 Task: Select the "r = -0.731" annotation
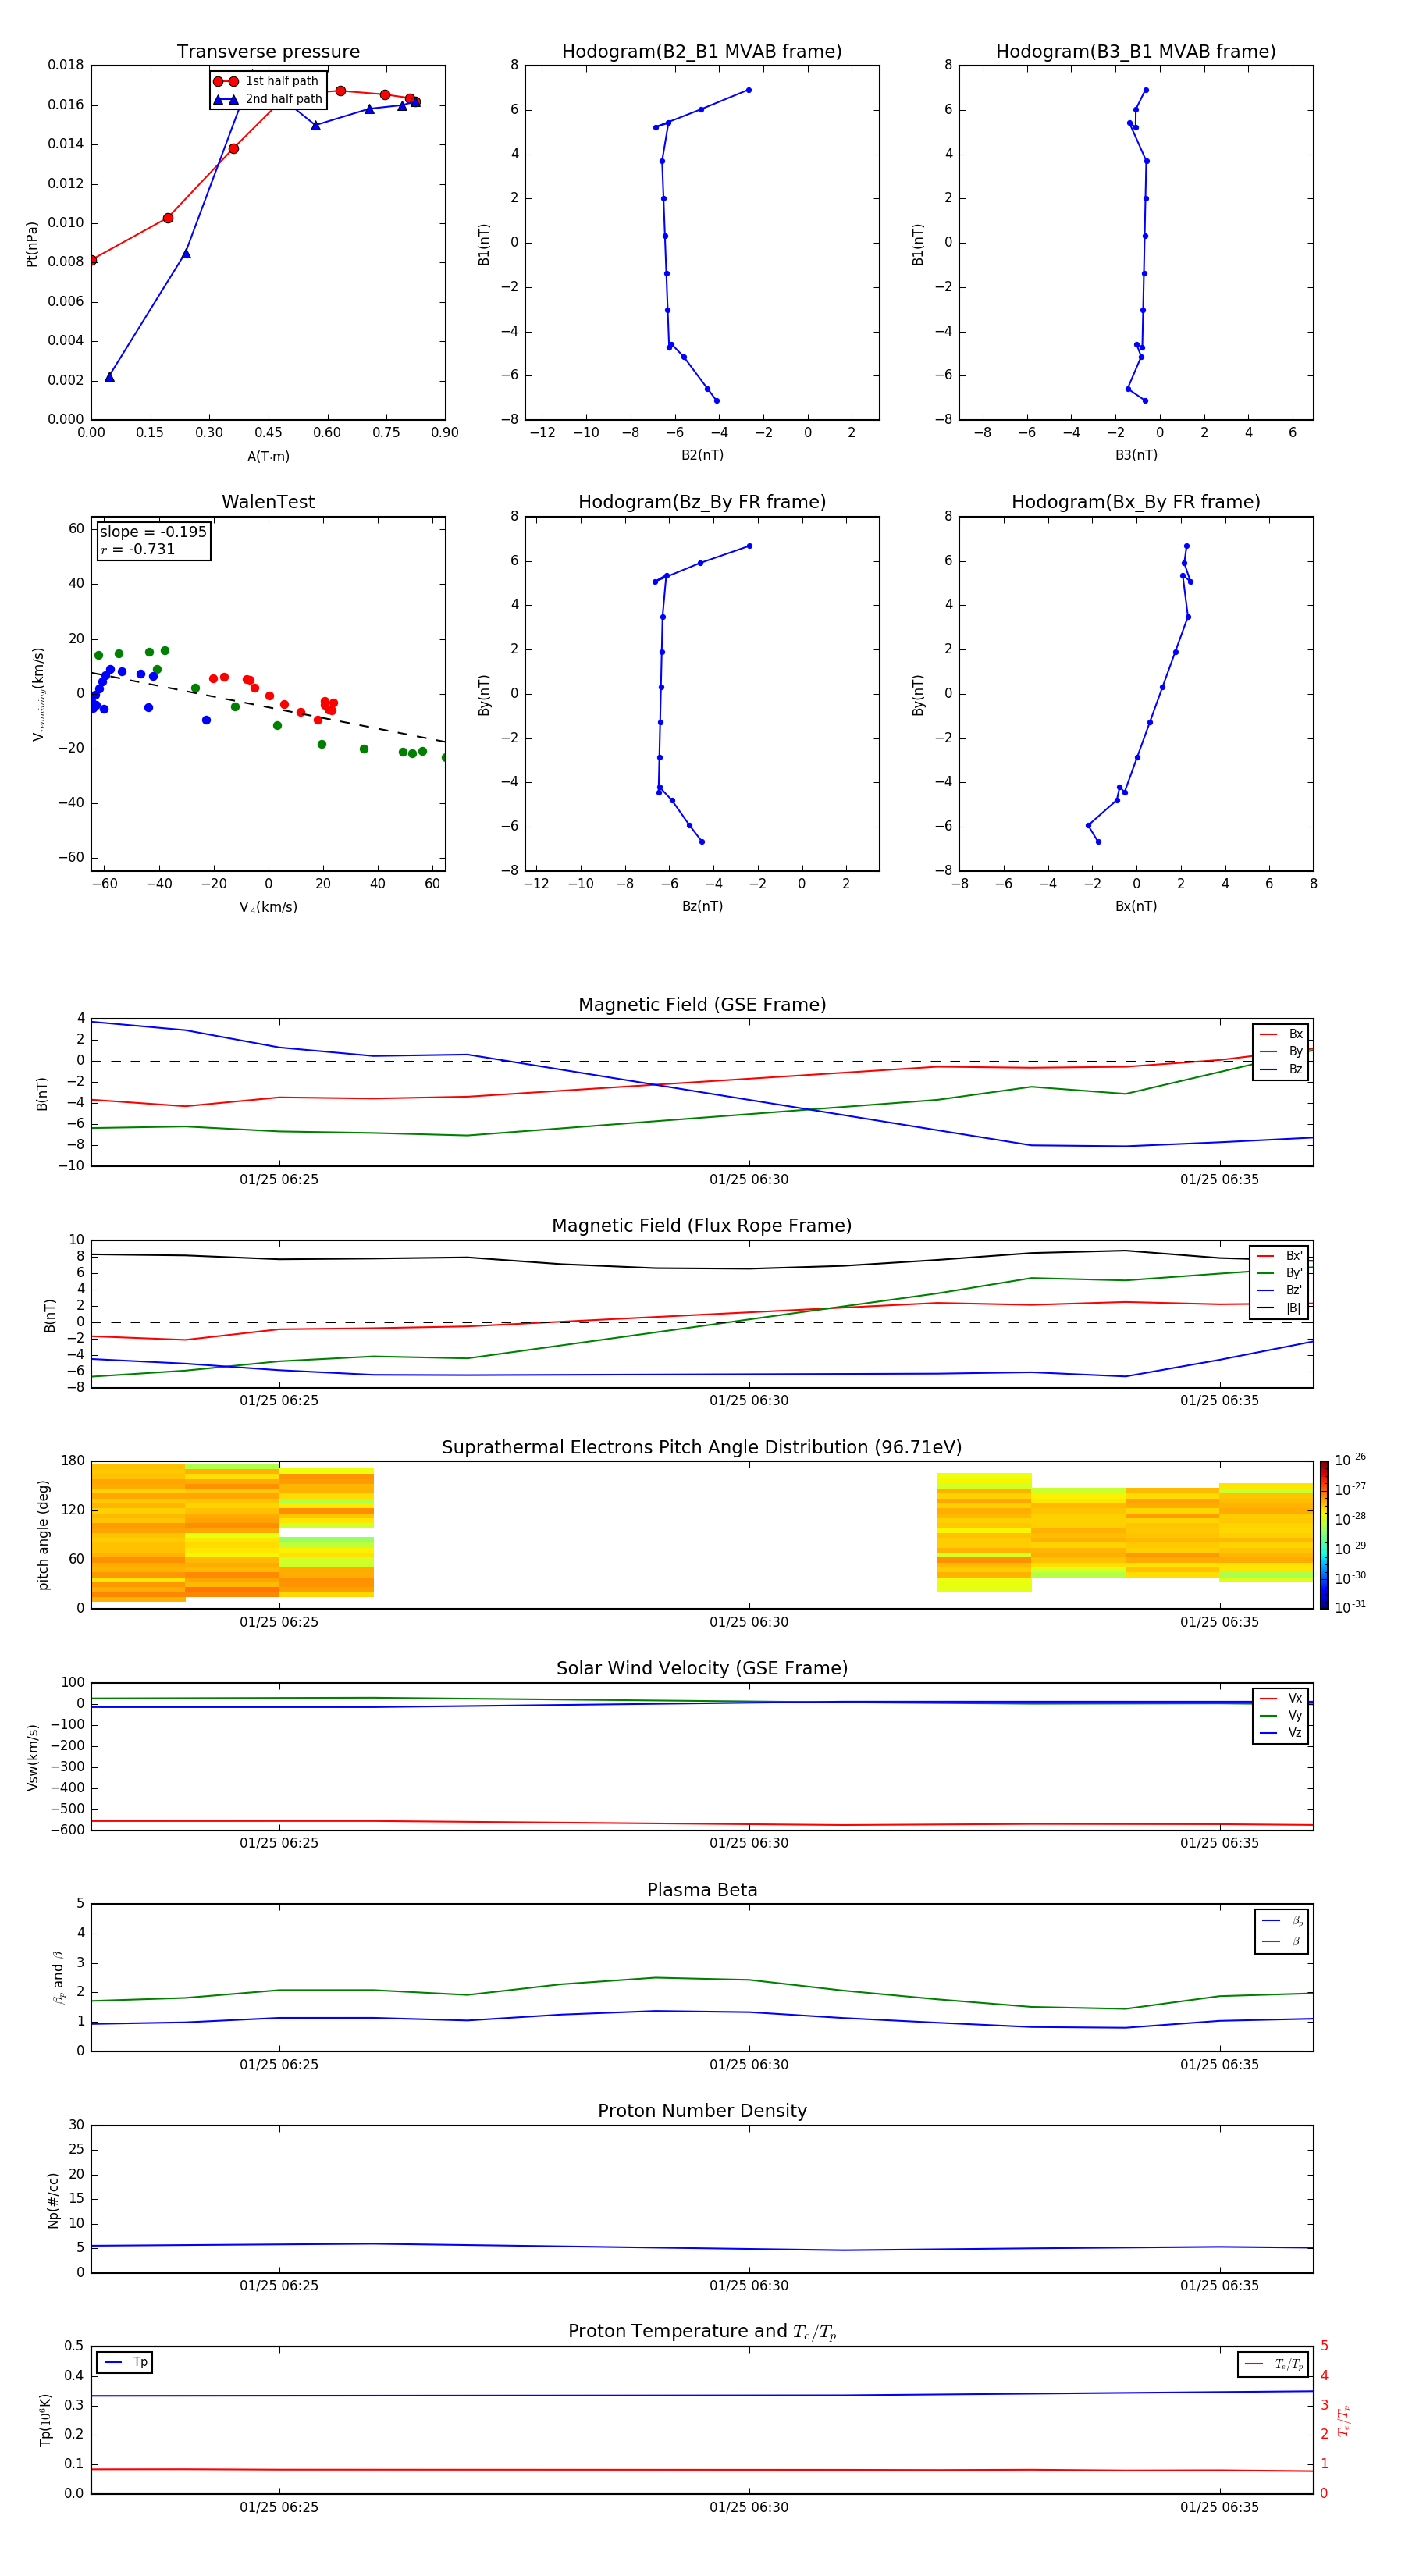(x=138, y=549)
